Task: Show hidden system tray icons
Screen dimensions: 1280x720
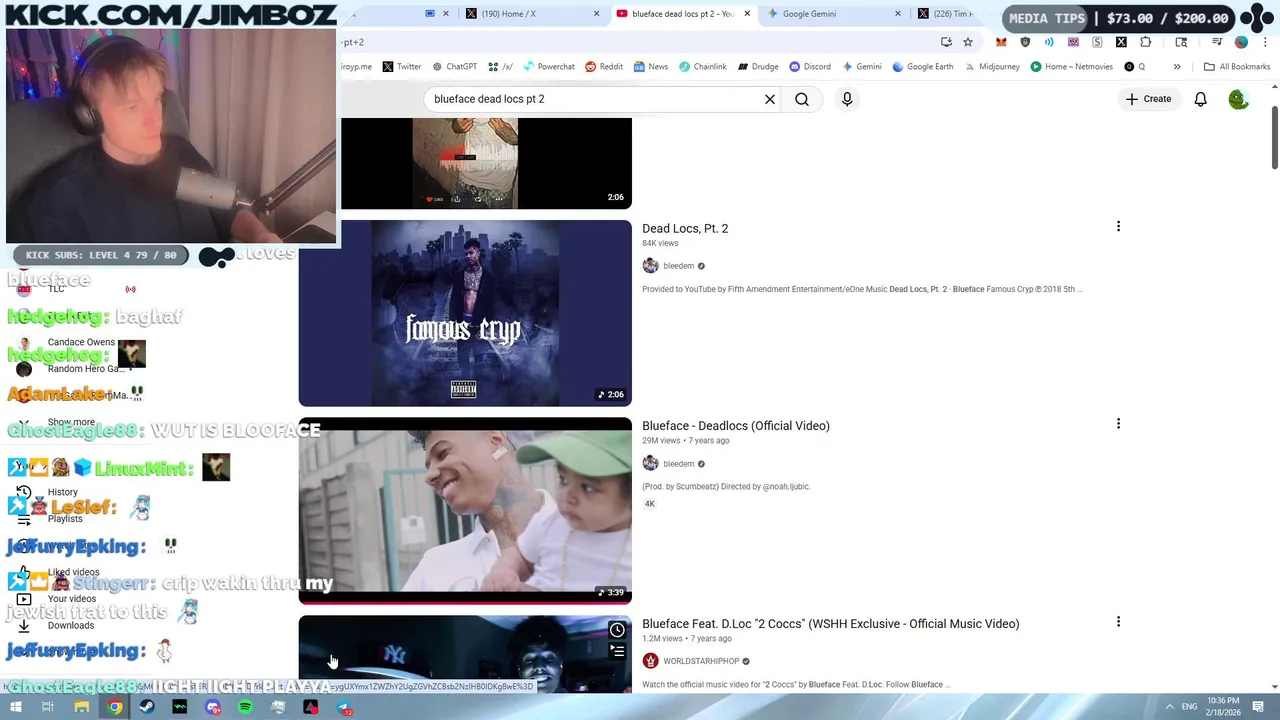Action: (1169, 707)
